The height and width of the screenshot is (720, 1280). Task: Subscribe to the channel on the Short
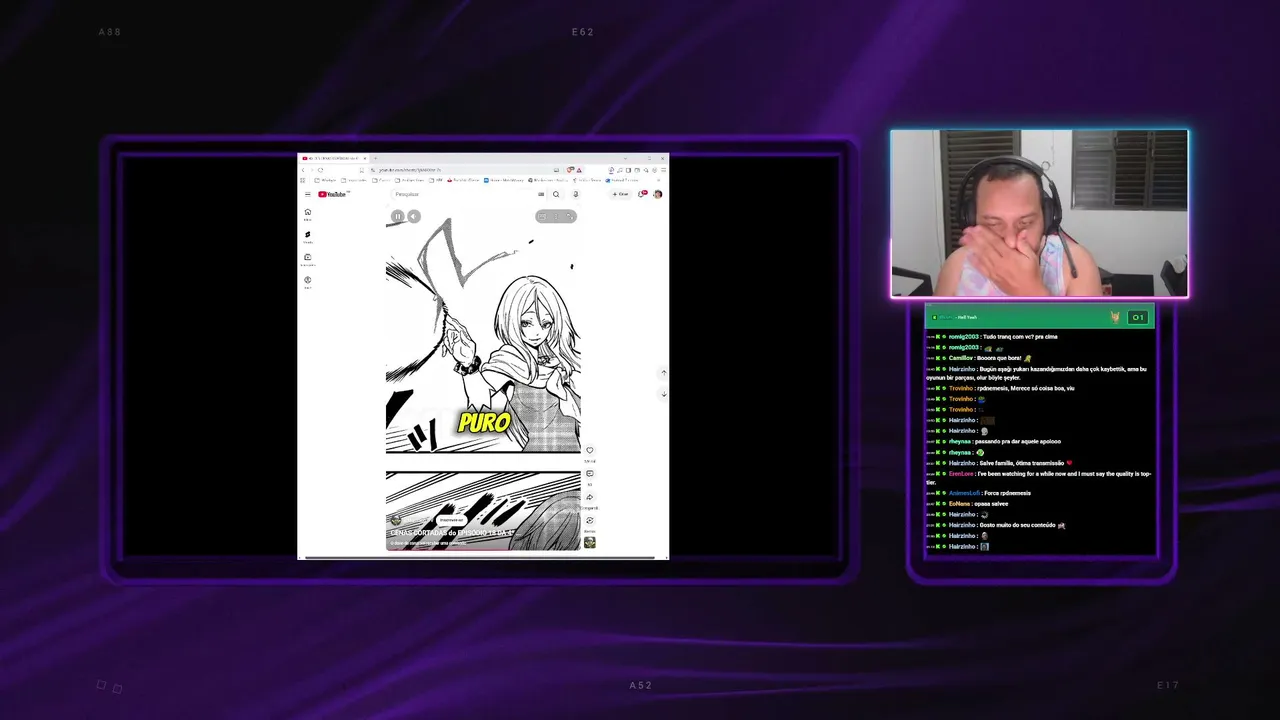click(x=452, y=520)
